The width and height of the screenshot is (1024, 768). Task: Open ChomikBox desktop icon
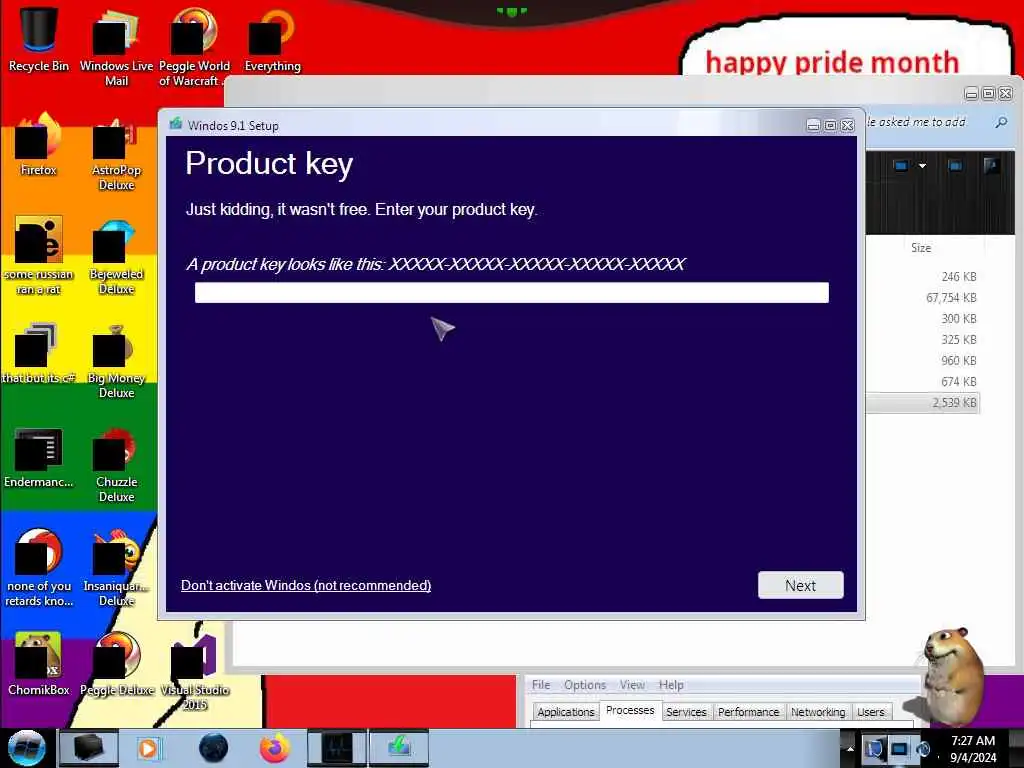(39, 663)
